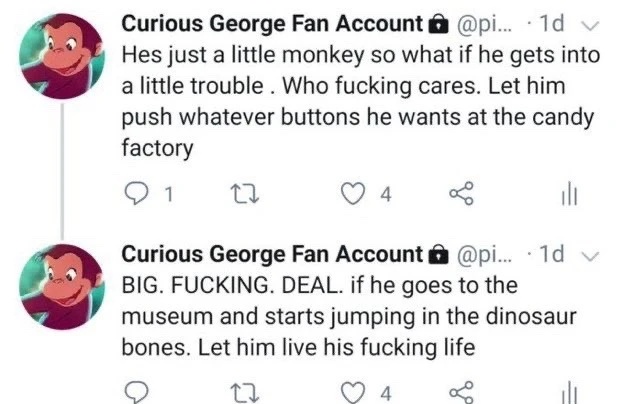Share the dinosaur bones tweet
This screenshot has height=404, width=622.
(x=461, y=392)
